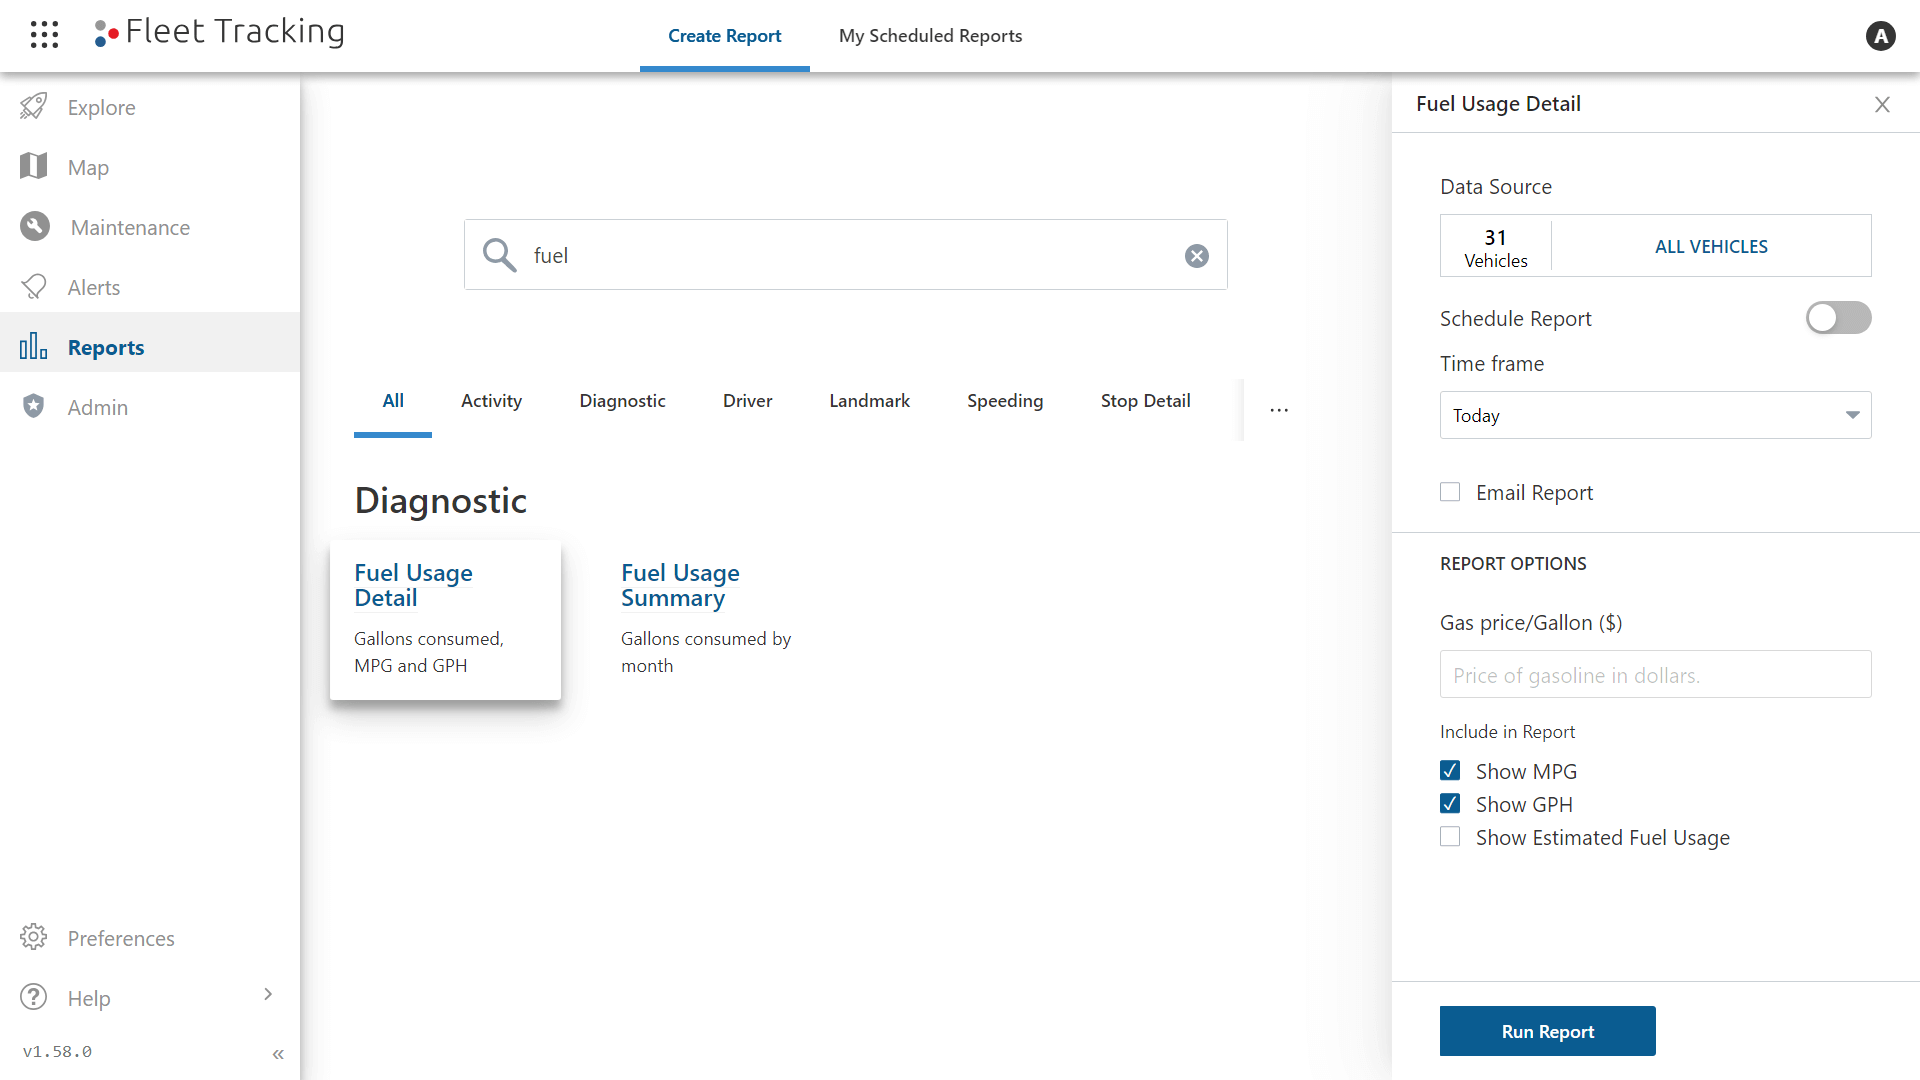Open the Time frame dropdown
Screen dimensions: 1920x1080
tap(1655, 415)
